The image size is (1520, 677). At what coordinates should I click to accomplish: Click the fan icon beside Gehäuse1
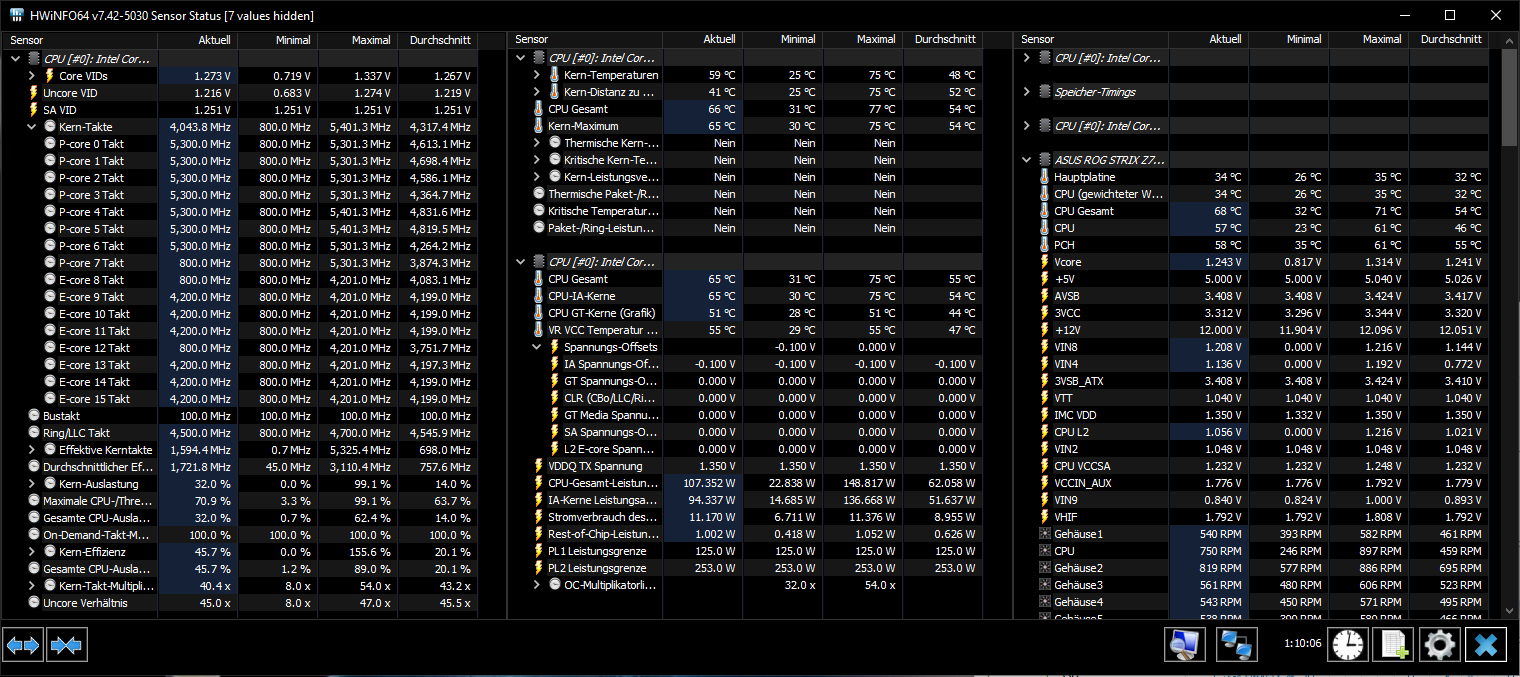1045,535
